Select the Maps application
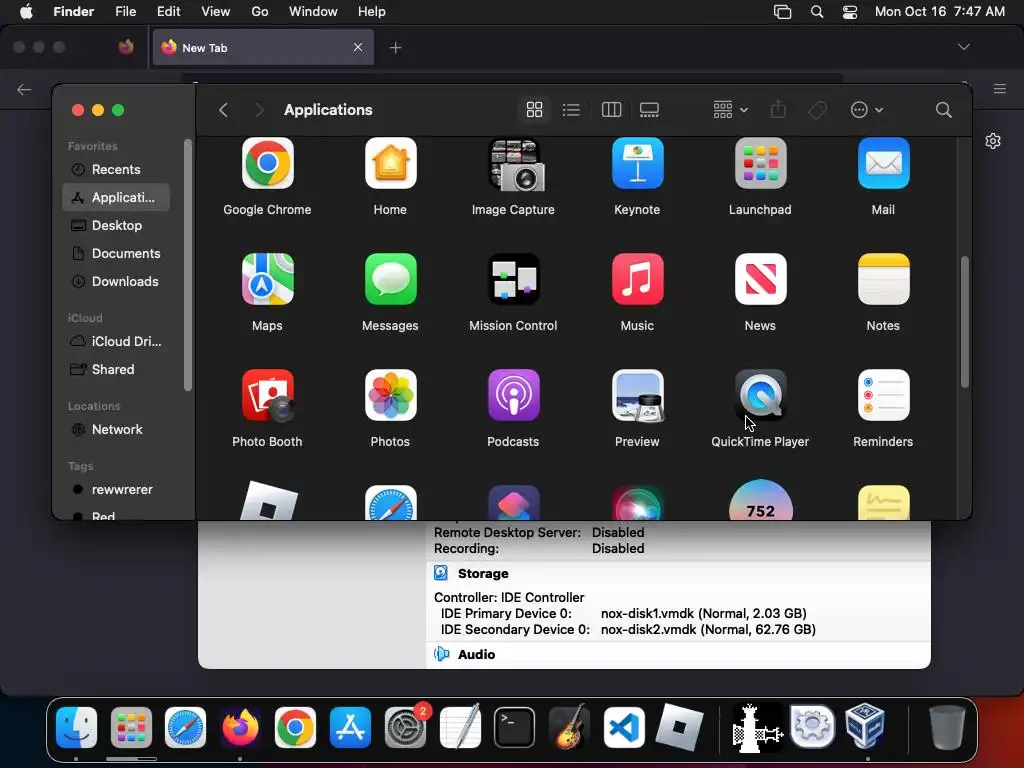The image size is (1024, 768). coord(267,280)
